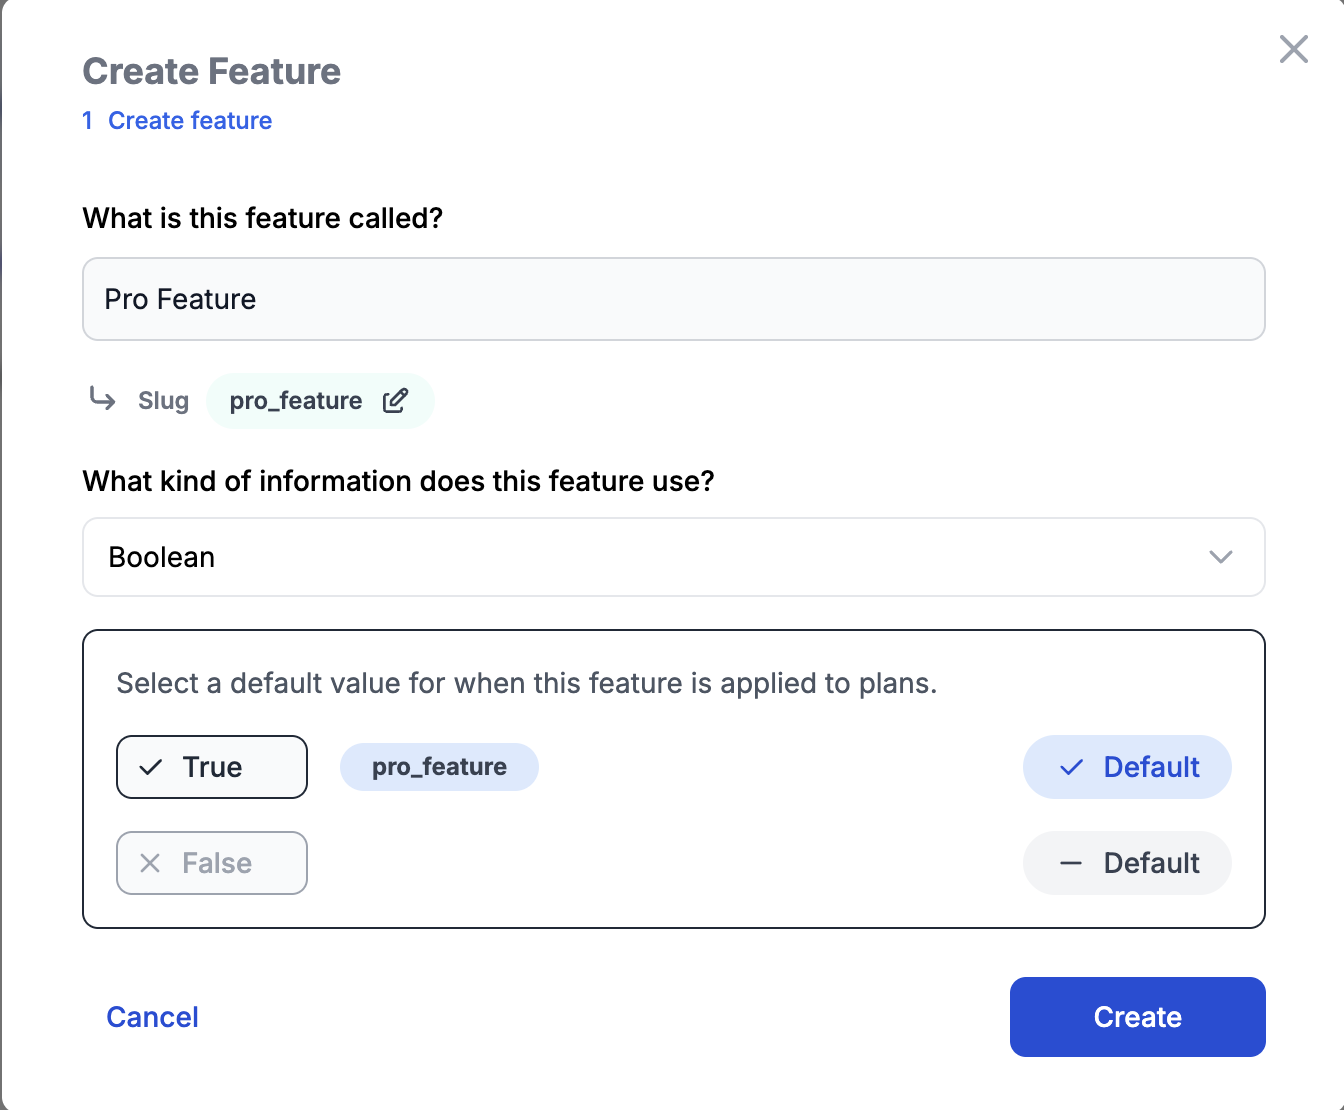The height and width of the screenshot is (1110, 1344).
Task: Click the Cancel link
Action: pyautogui.click(x=152, y=1017)
